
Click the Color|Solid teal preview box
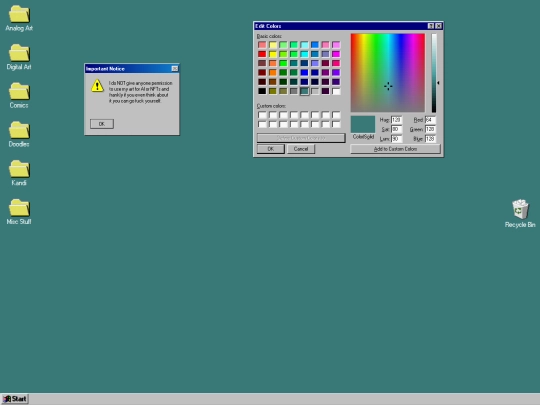pos(363,124)
